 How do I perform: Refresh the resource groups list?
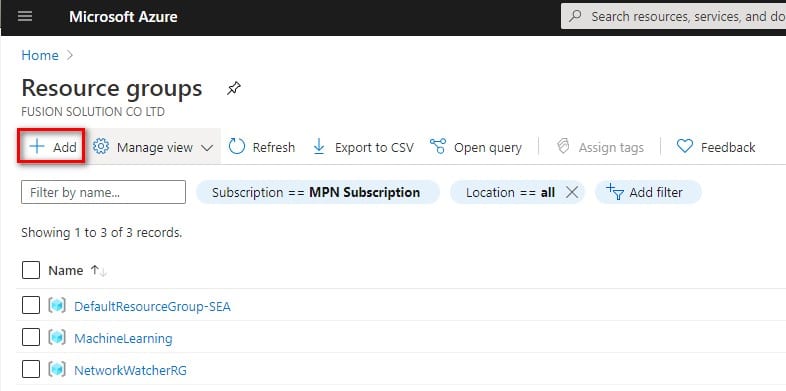261,147
